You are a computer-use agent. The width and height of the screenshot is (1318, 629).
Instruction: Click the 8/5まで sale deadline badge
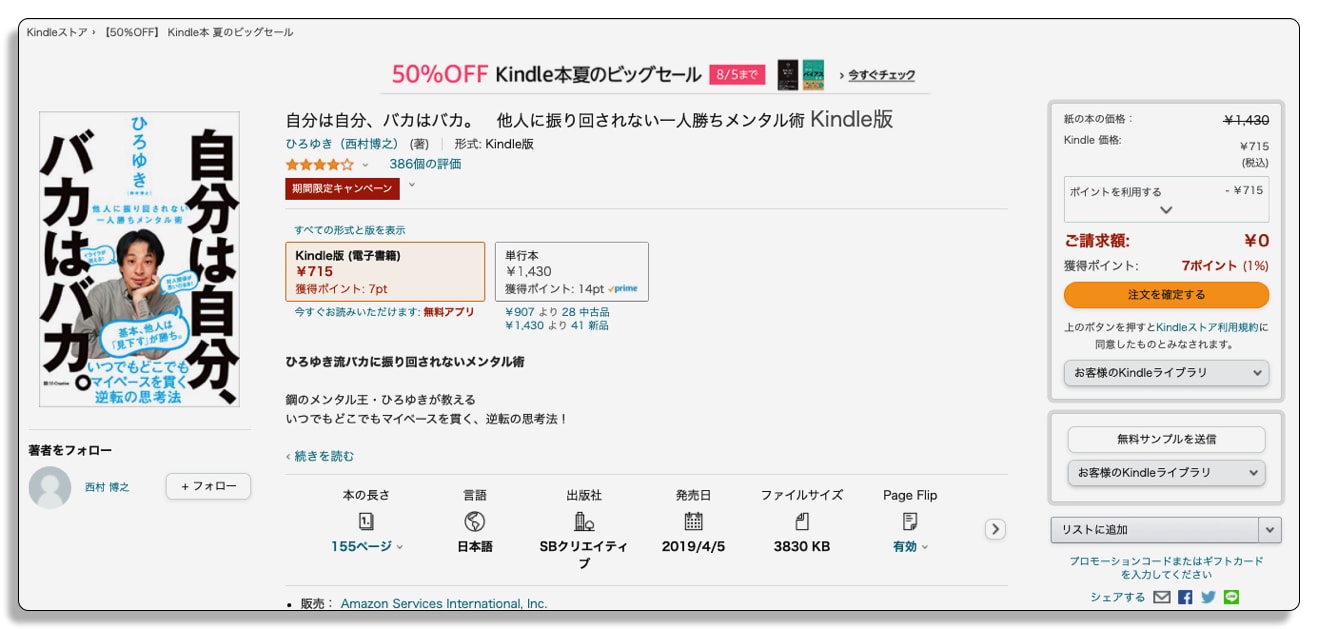pyautogui.click(x=738, y=75)
